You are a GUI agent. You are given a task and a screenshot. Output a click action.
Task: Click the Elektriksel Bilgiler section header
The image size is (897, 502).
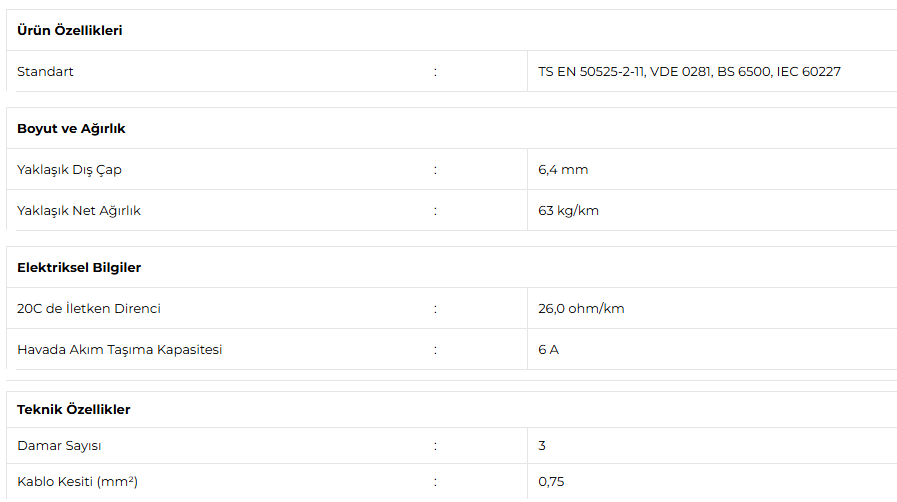[79, 268]
